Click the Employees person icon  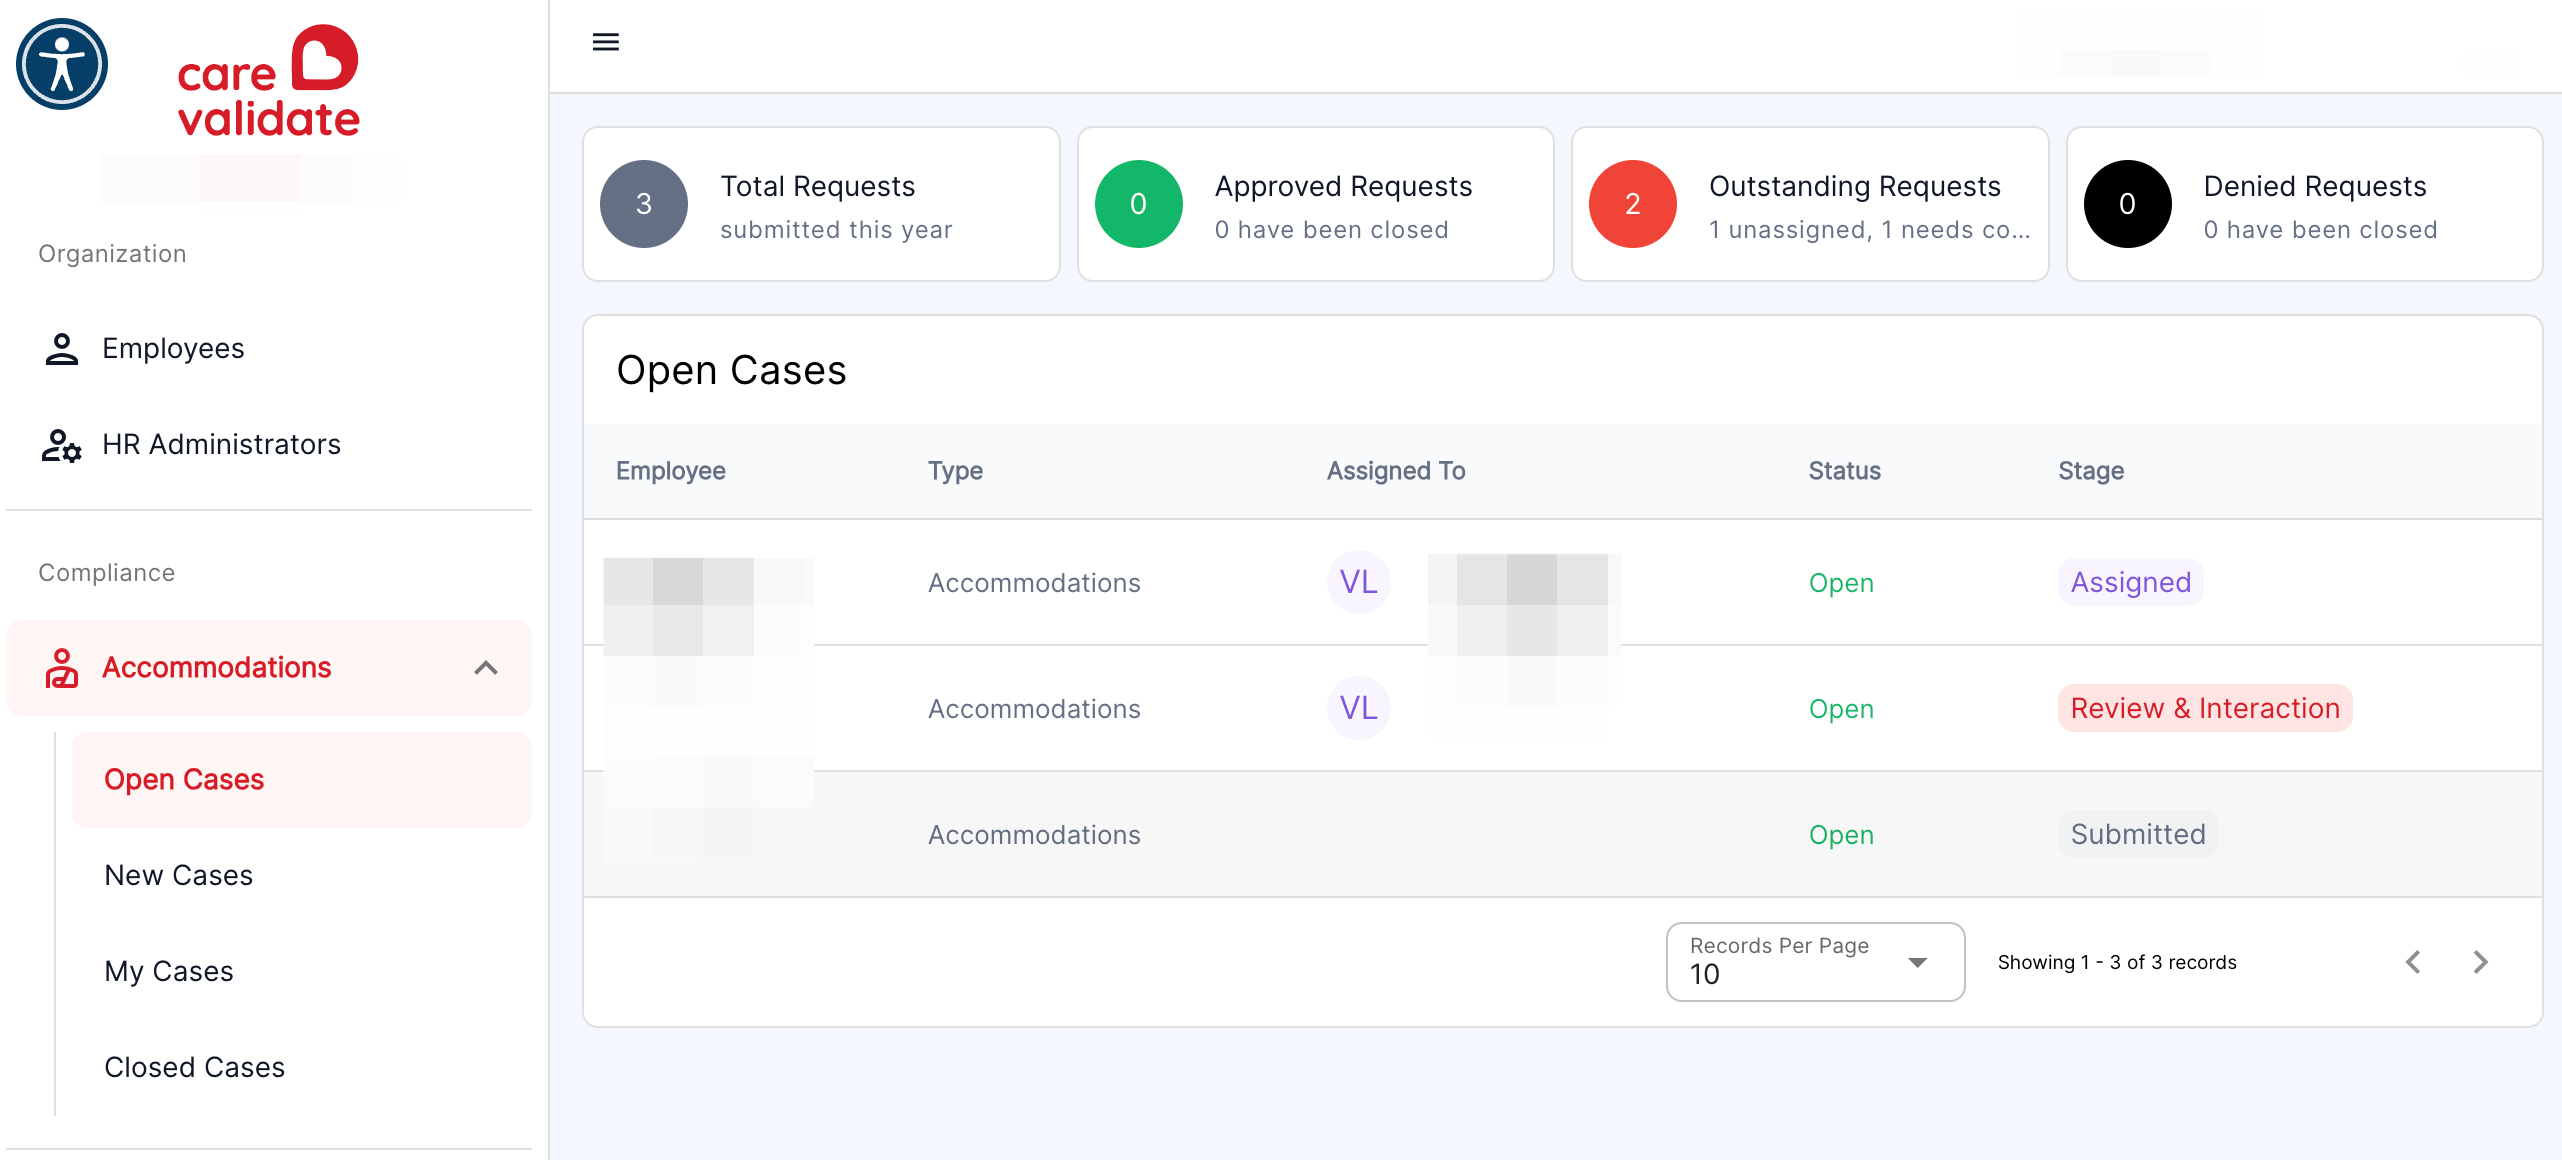tap(61, 348)
